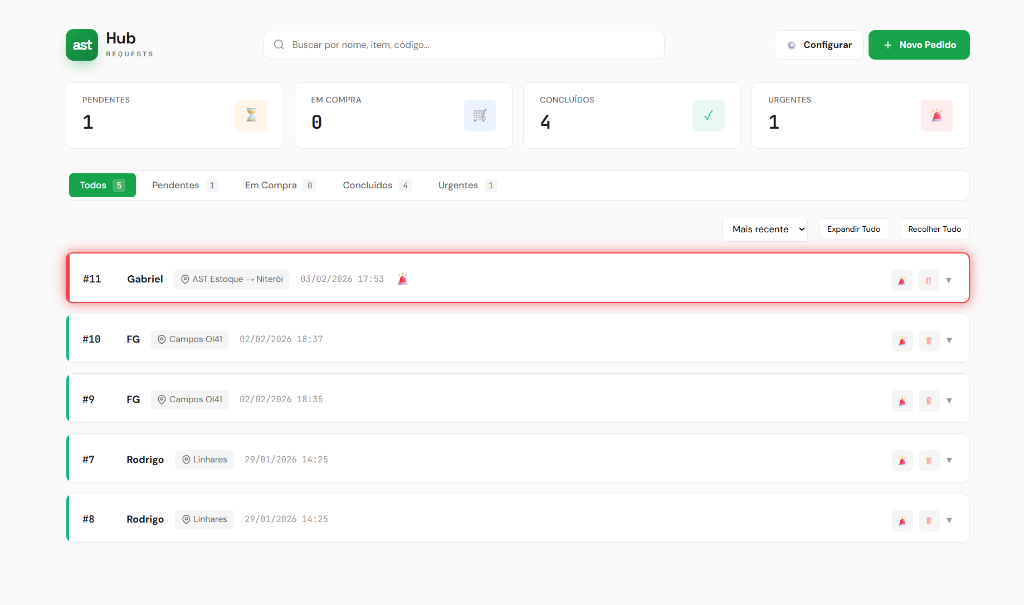Open the Mais recente sort dropdown
The height and width of the screenshot is (605, 1024).
point(765,229)
